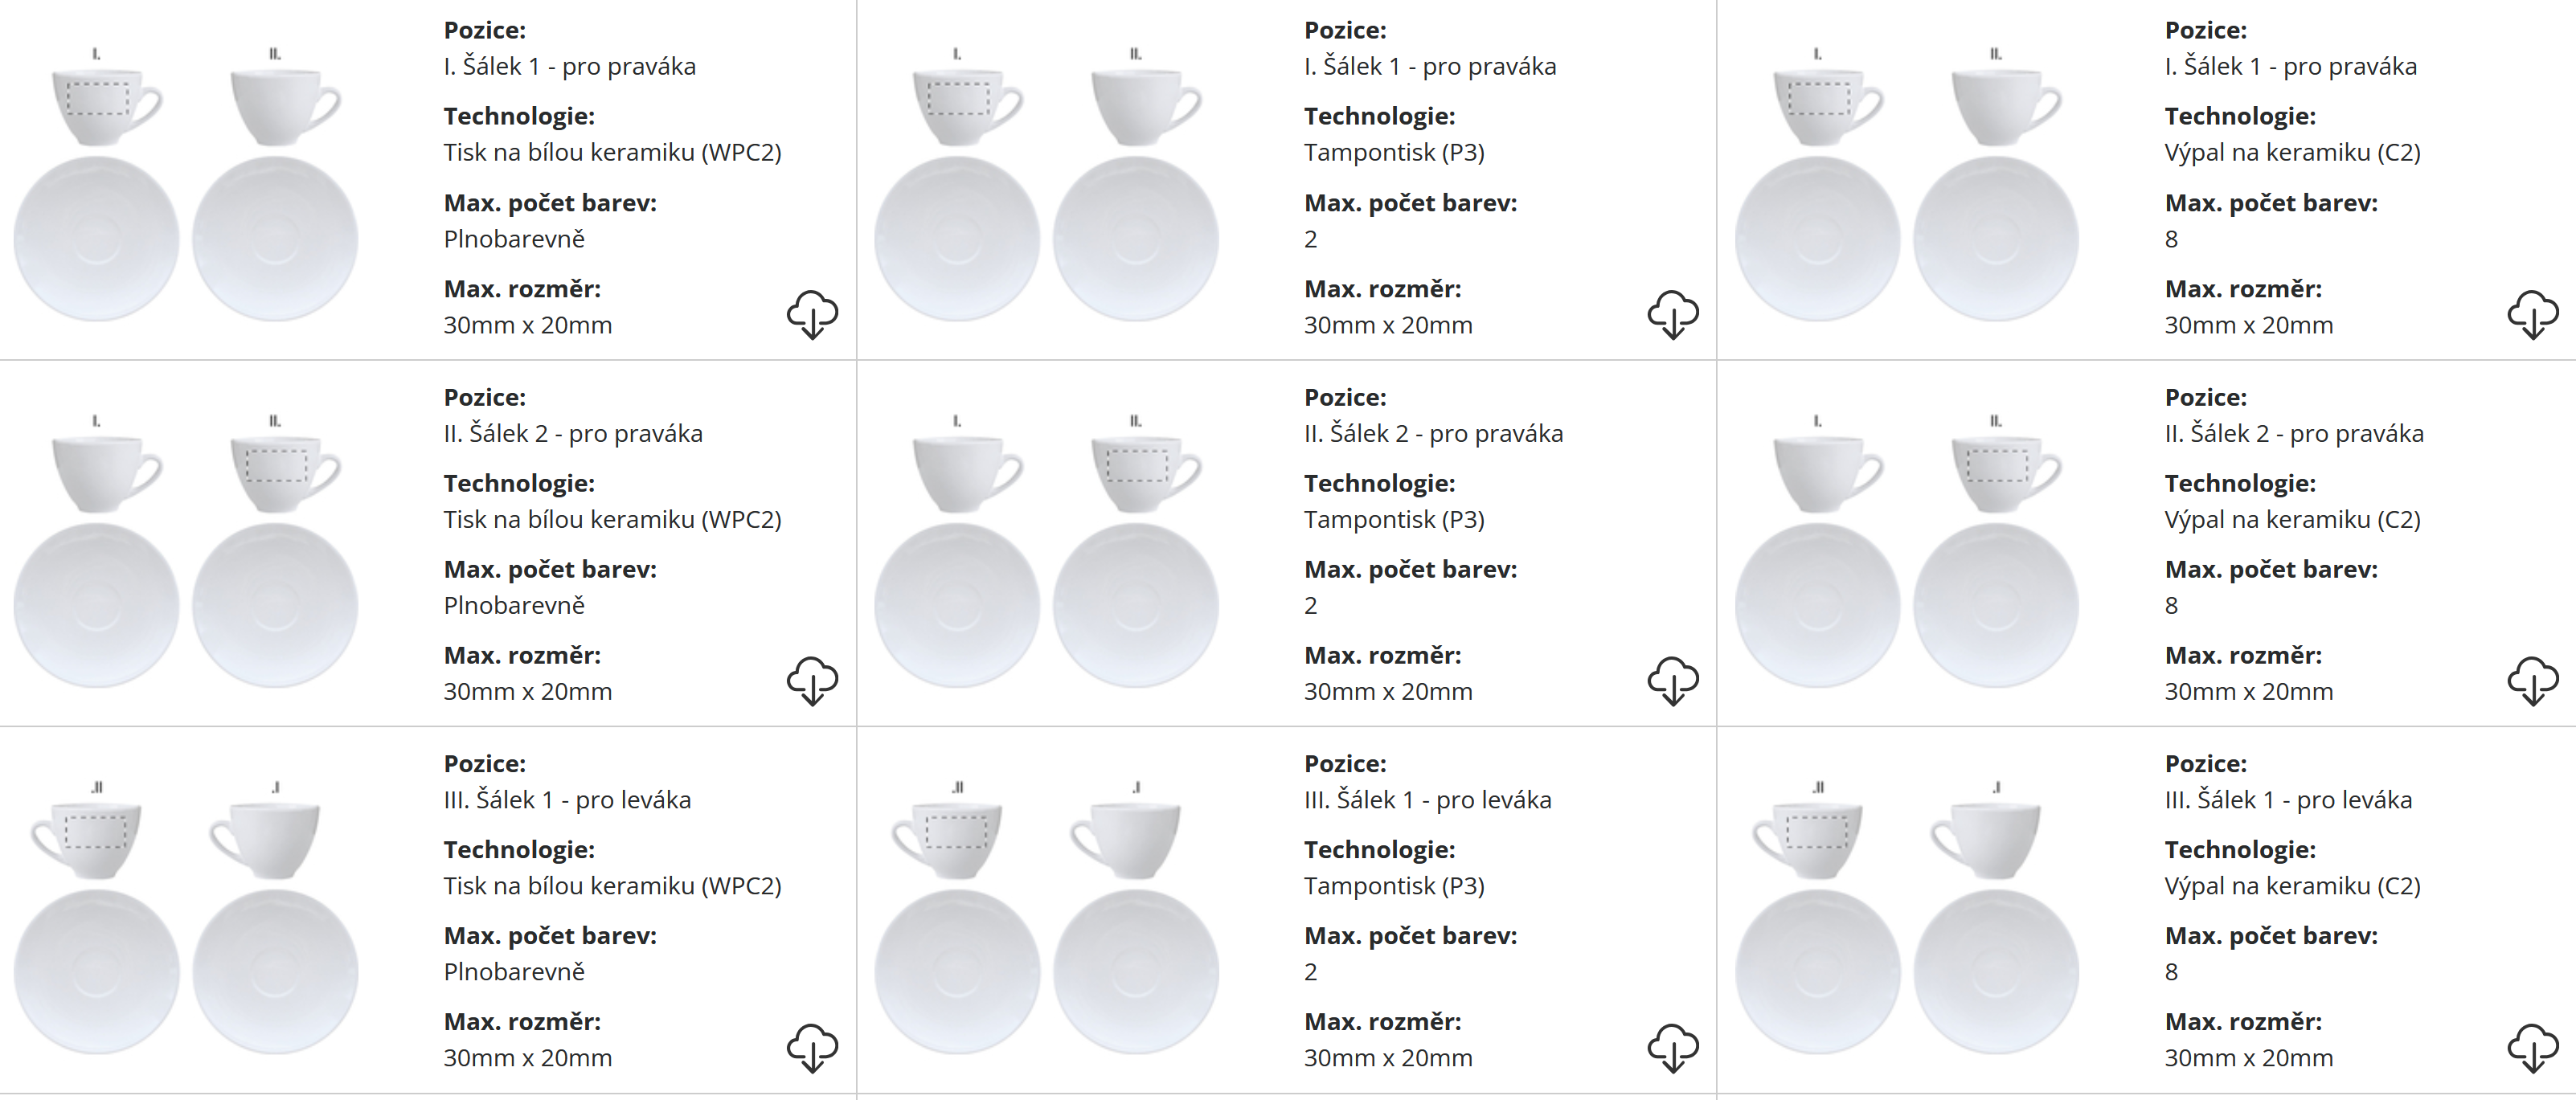The width and height of the screenshot is (2576, 1100).
Task: Click 'Výpal na keramiku (C2)' text under Šálek 1 pro leváka
Action: (x=2292, y=886)
